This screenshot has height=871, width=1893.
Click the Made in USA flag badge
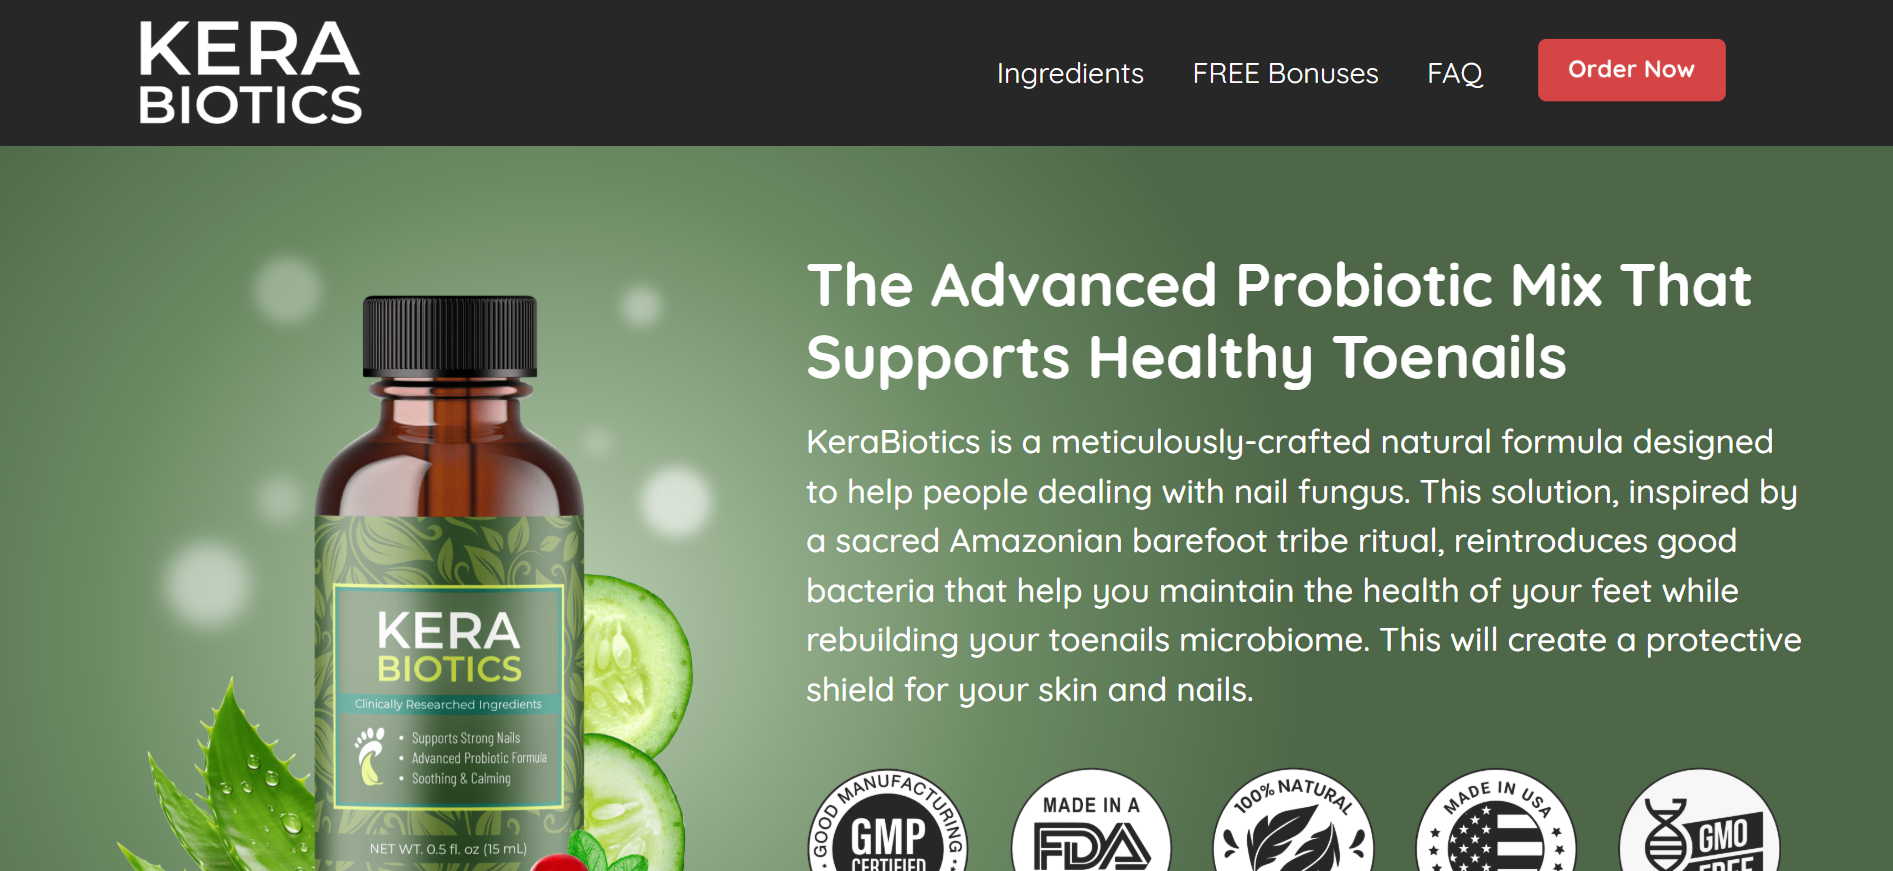tap(1496, 820)
